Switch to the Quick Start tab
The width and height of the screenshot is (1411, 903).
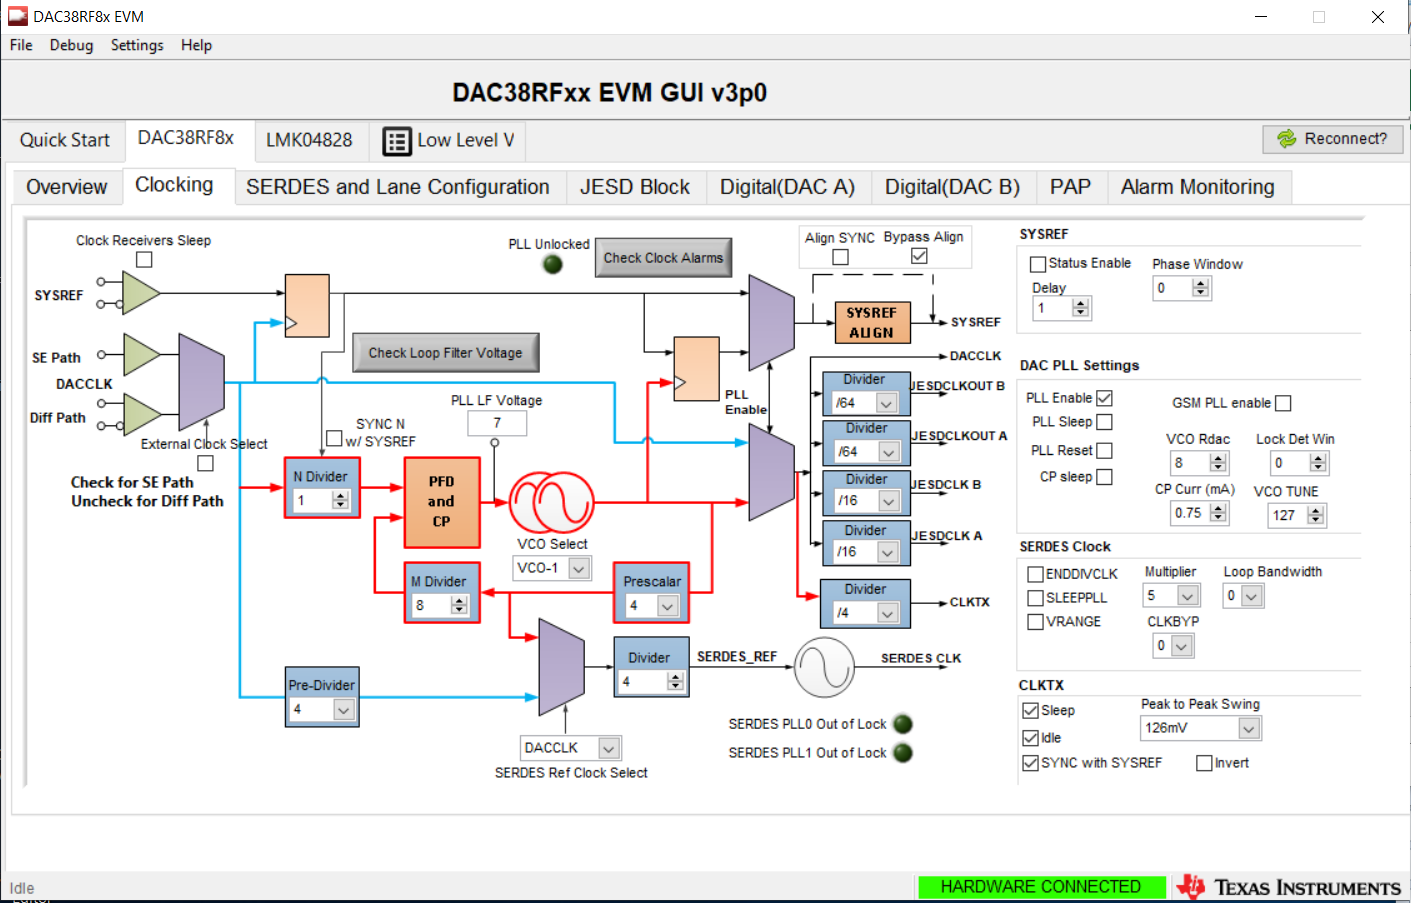[65, 140]
